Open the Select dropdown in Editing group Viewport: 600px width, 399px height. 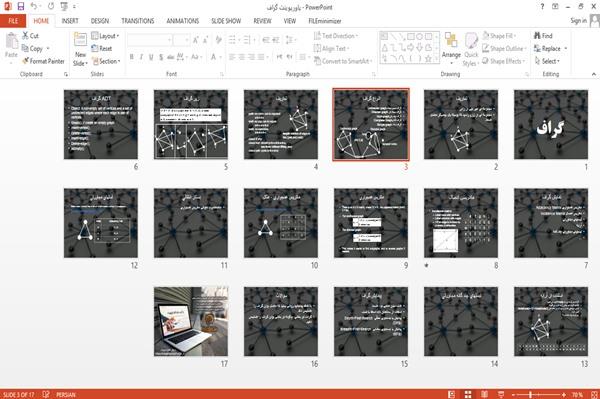pos(548,61)
